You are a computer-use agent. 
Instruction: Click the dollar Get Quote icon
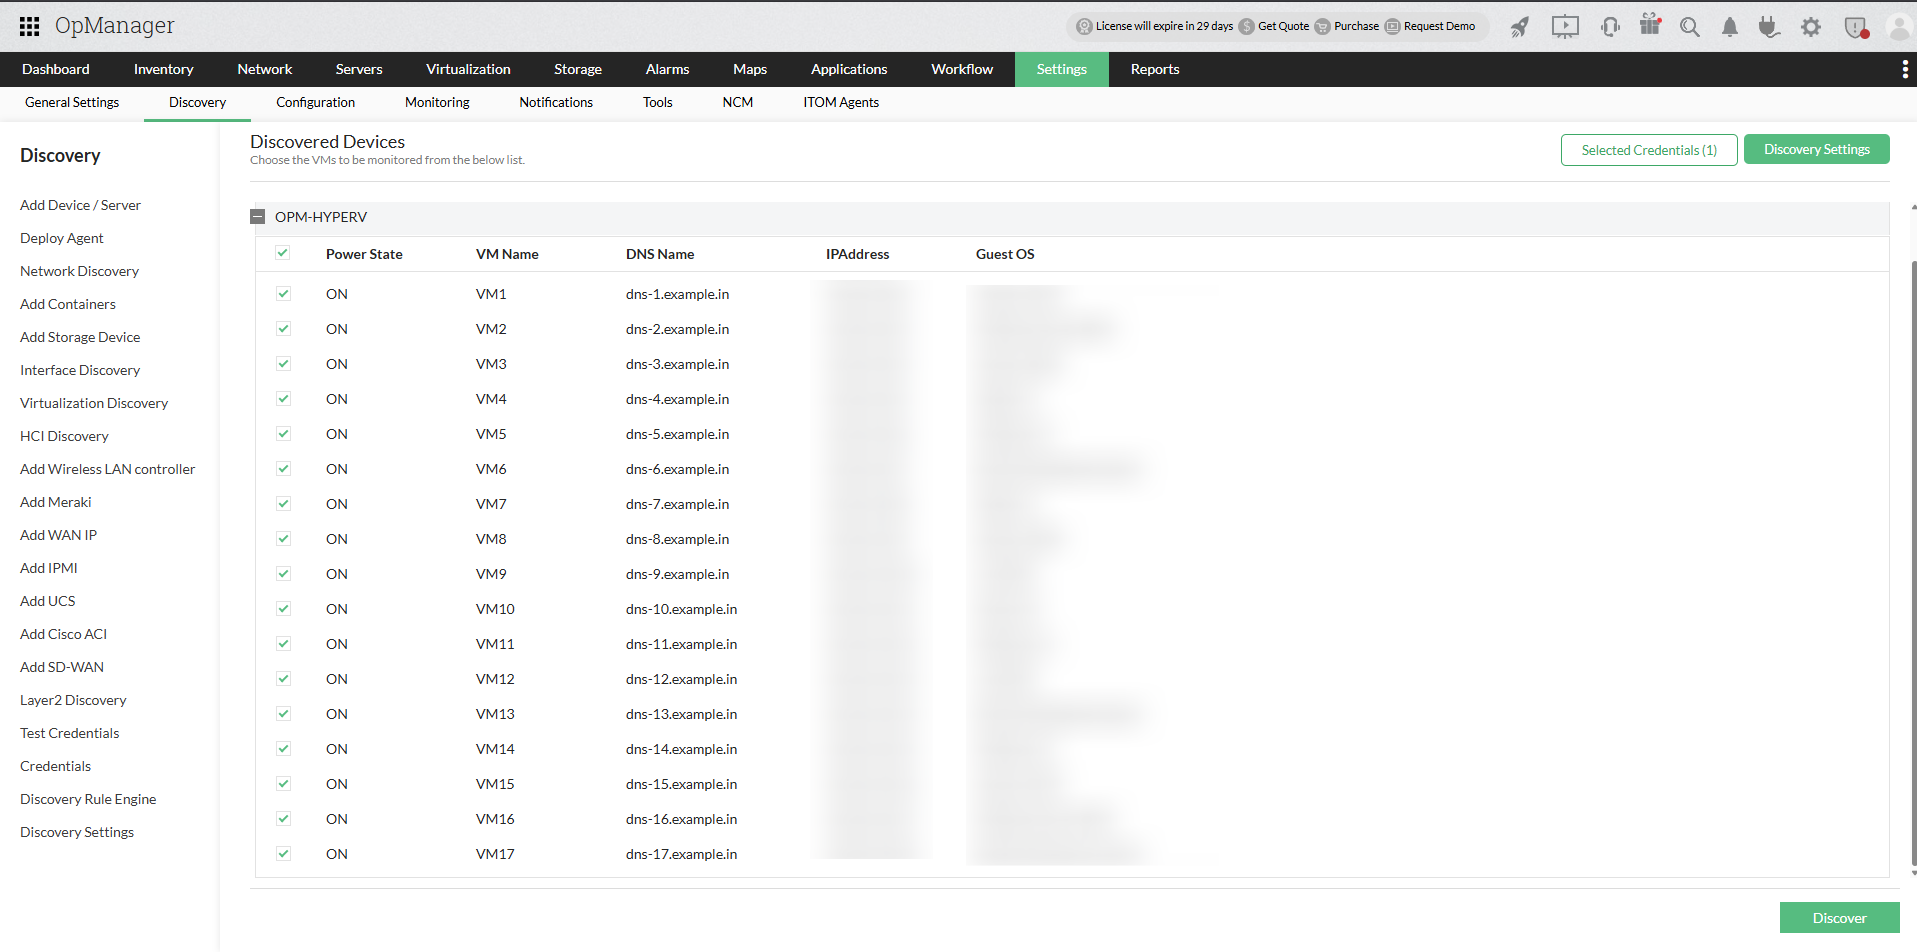click(x=1246, y=27)
